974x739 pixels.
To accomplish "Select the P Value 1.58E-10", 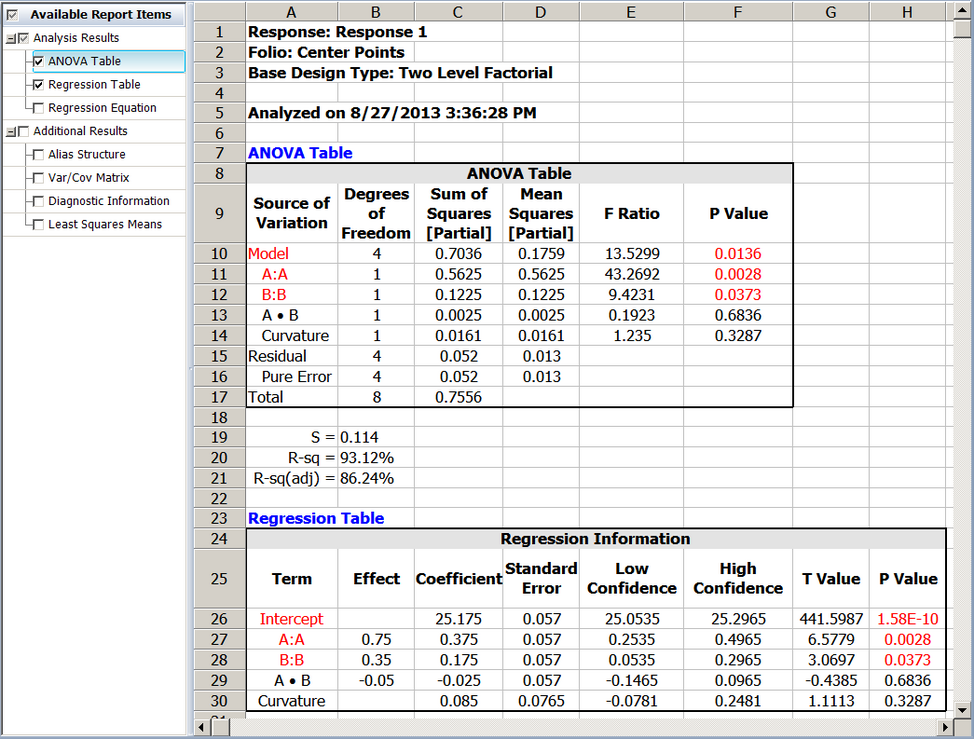I will pos(908,619).
